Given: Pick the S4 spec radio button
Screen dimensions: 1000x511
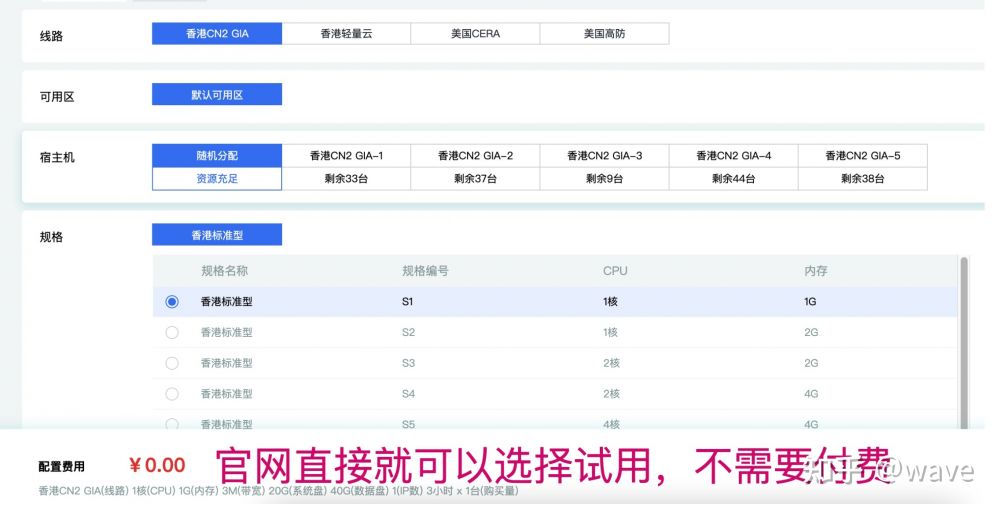Looking at the screenshot, I should [172, 394].
